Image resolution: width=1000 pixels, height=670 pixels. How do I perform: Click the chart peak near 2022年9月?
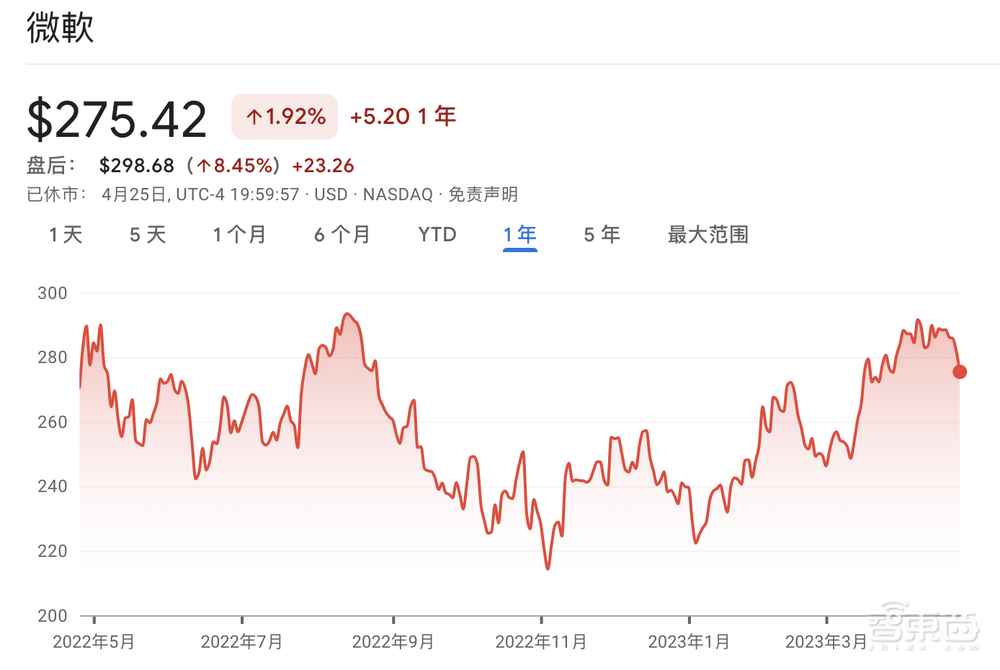[345, 315]
